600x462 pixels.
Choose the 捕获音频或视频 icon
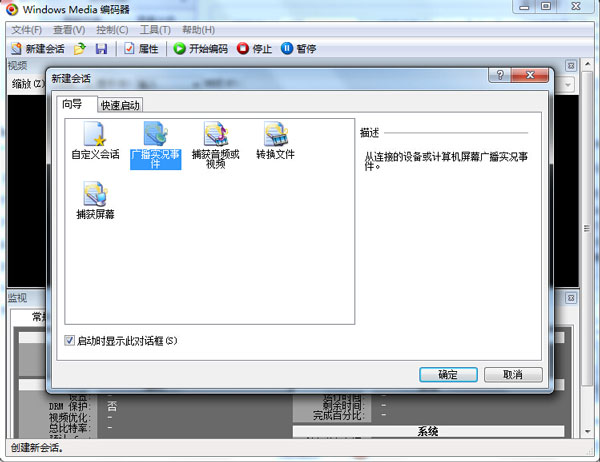(x=215, y=134)
